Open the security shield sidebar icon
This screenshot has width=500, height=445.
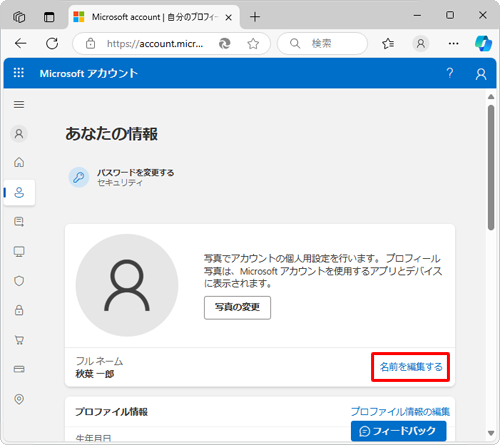19,281
